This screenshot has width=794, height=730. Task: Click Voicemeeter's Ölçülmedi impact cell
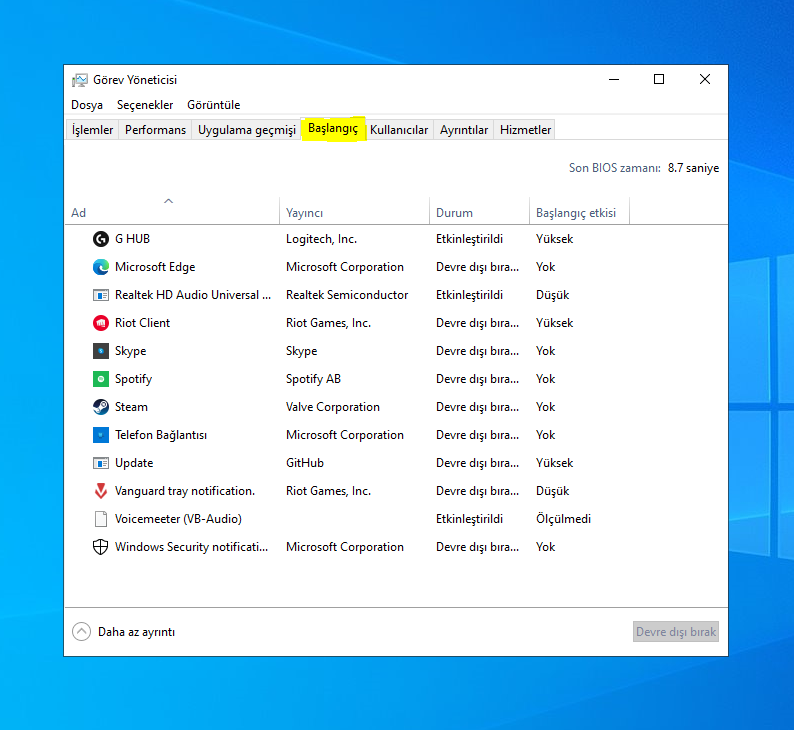tap(563, 519)
